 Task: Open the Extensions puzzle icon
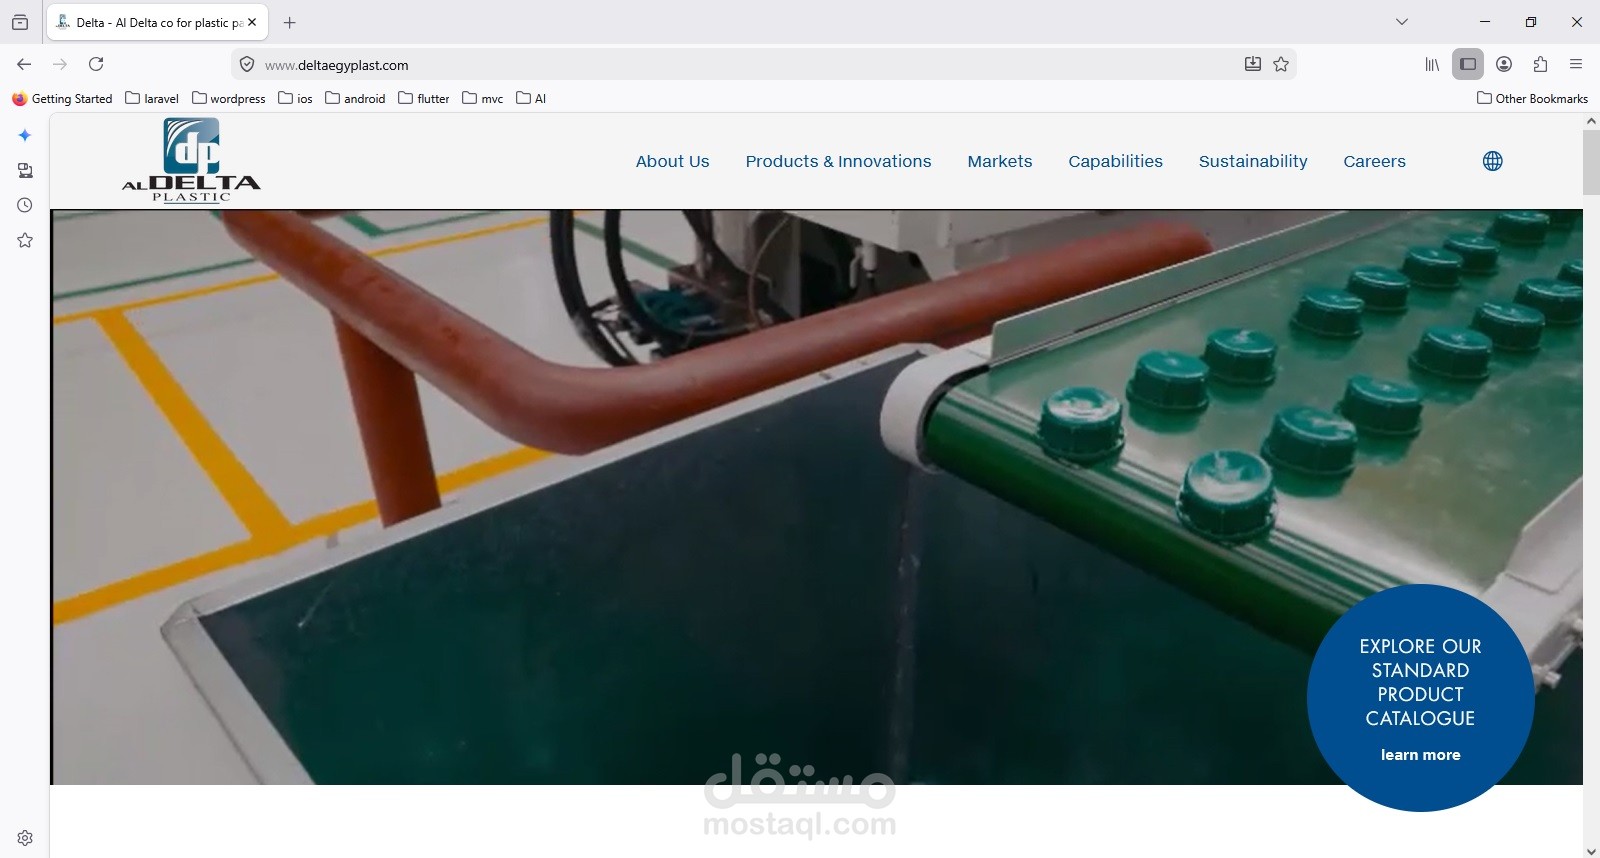coord(1540,64)
